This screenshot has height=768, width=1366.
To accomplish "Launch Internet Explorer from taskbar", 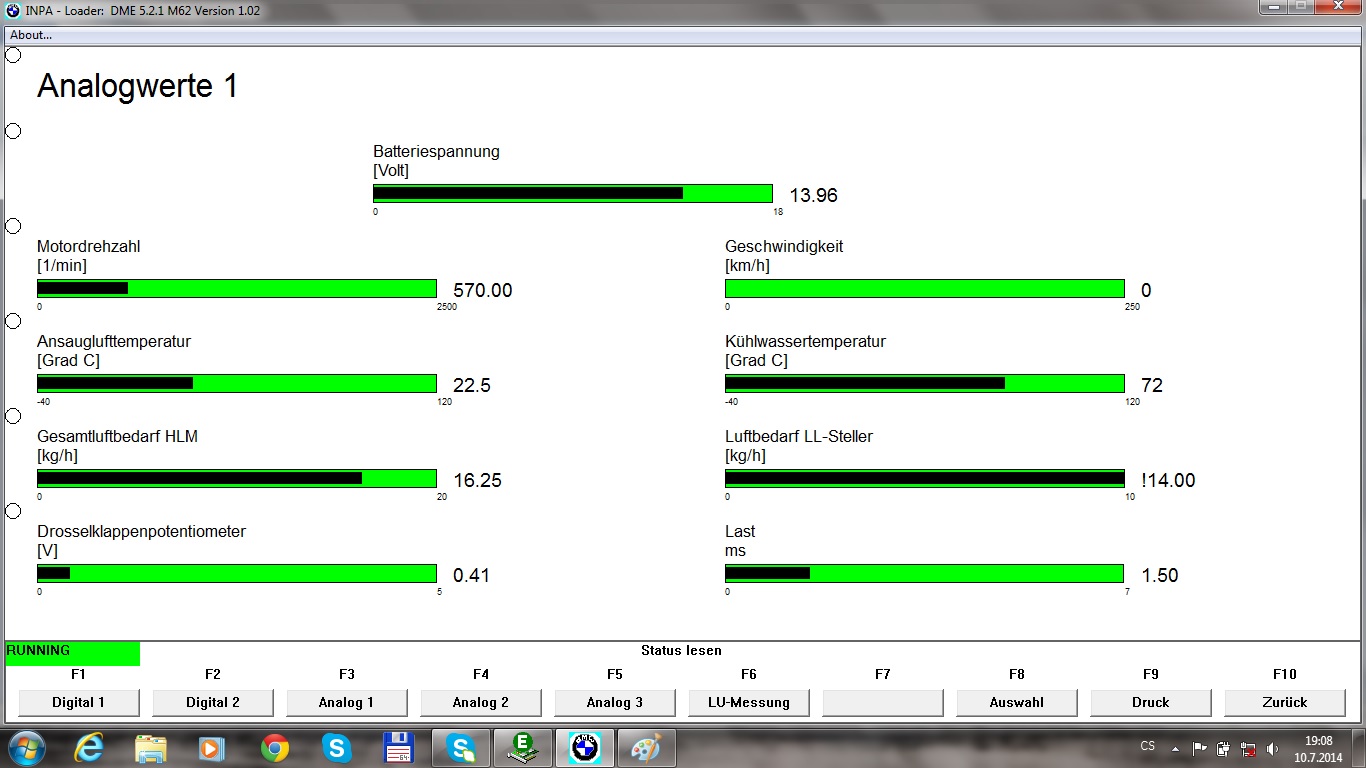I will coord(88,748).
